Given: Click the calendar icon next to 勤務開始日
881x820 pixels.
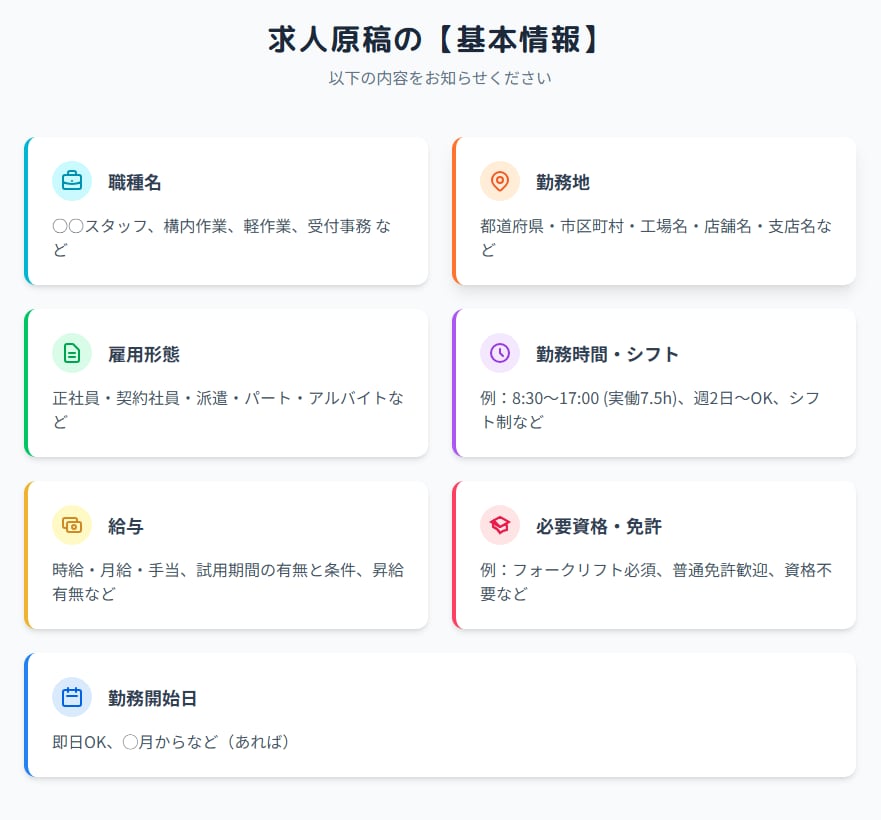Looking at the screenshot, I should pos(71,697).
